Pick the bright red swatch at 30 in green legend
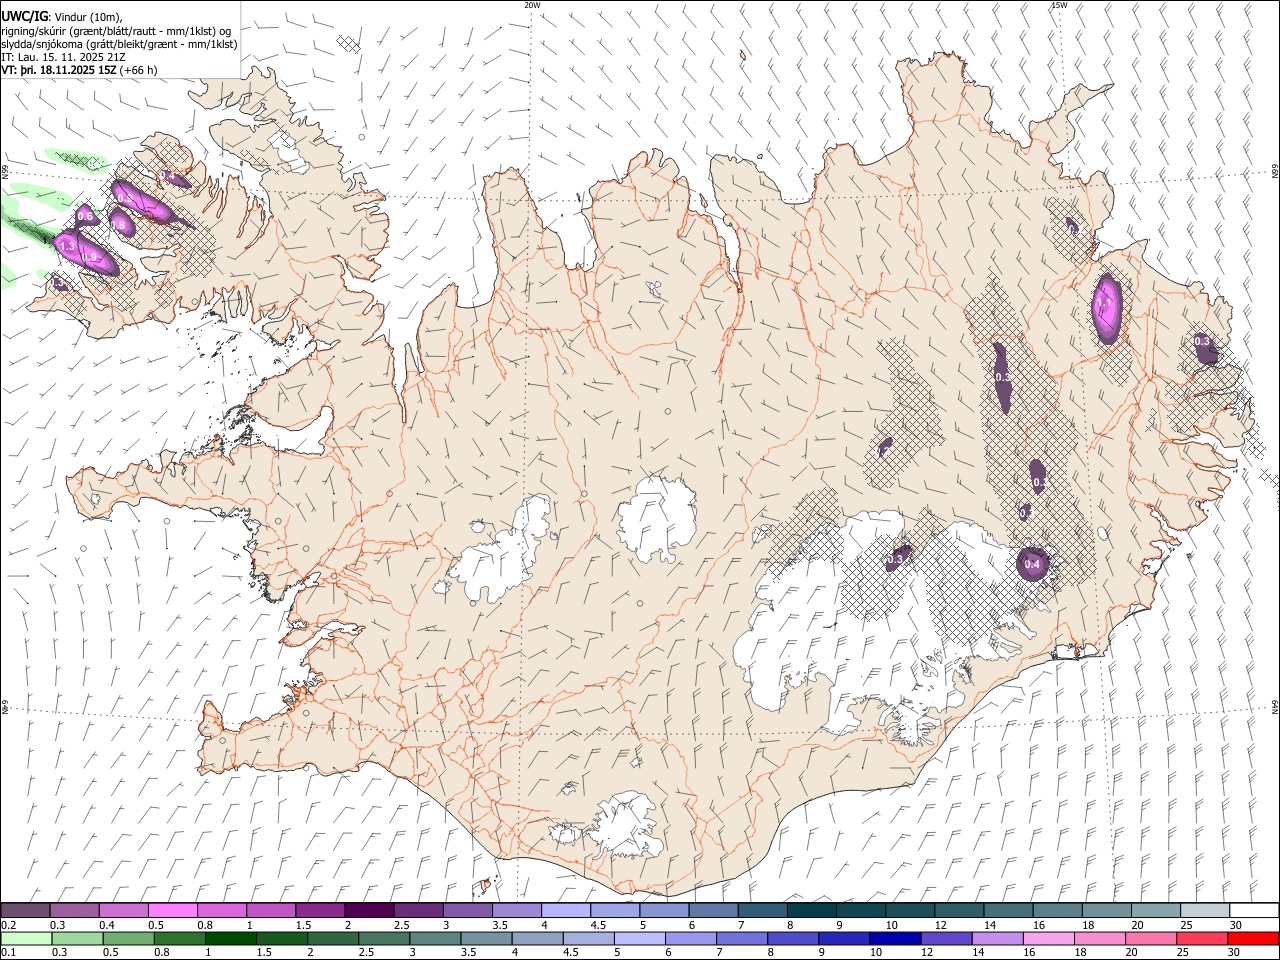The width and height of the screenshot is (1280, 960). [x=1253, y=938]
